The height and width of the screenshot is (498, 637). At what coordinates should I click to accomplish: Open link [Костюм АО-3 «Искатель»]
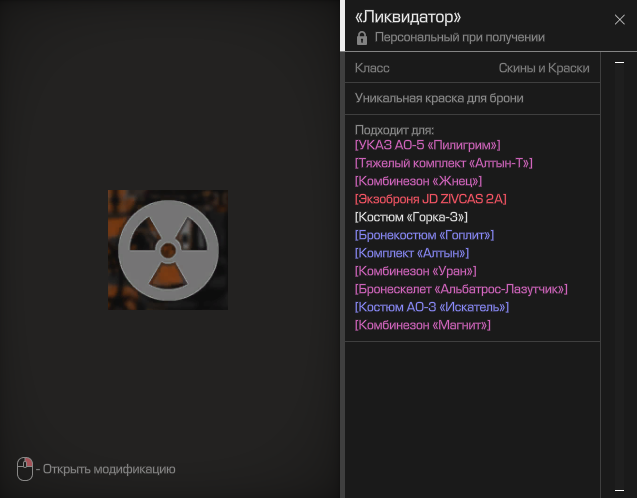431,307
